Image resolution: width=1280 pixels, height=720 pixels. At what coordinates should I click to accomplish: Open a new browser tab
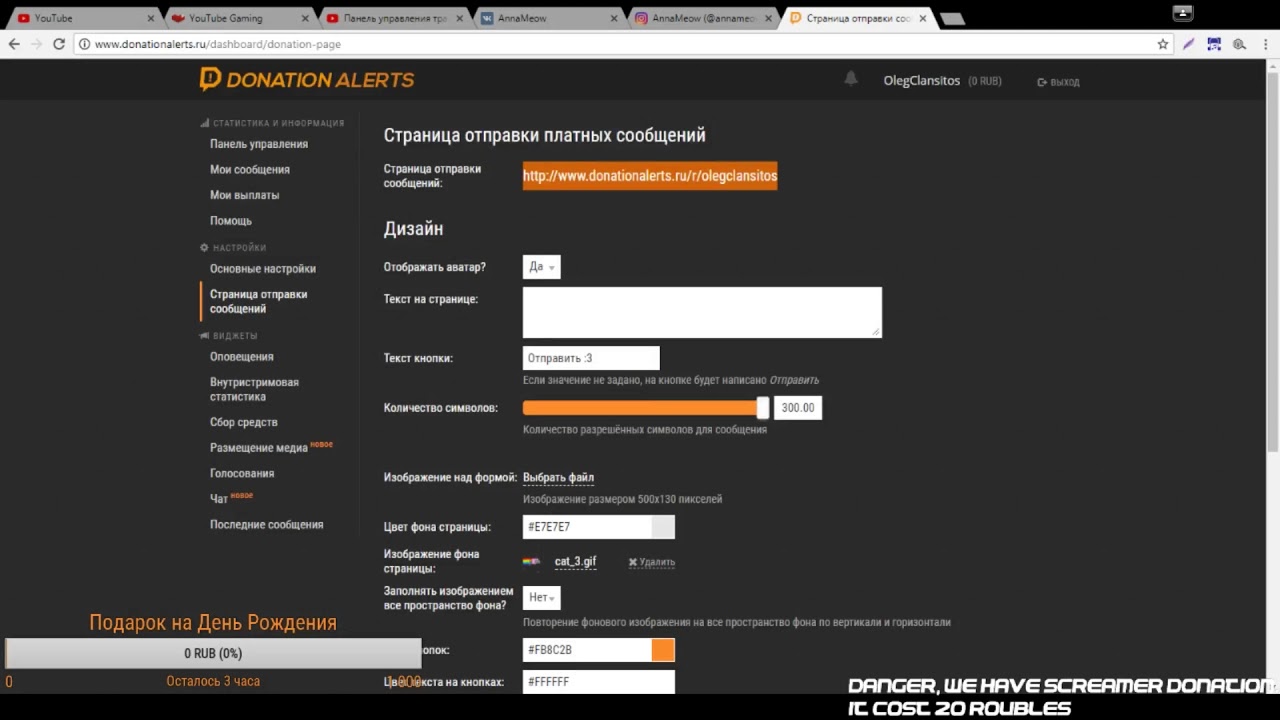point(952,18)
